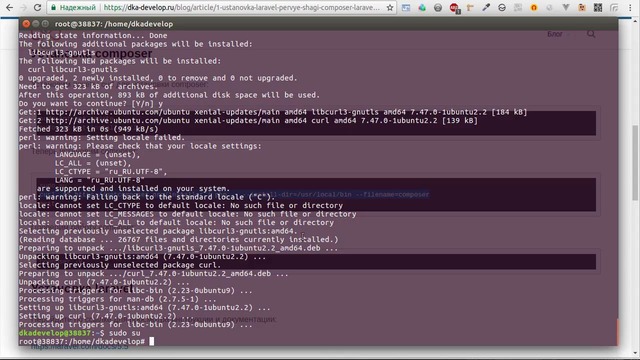Screen dimensions: 640x360
Task: Close the terminal window via red button
Action: tap(26, 24)
